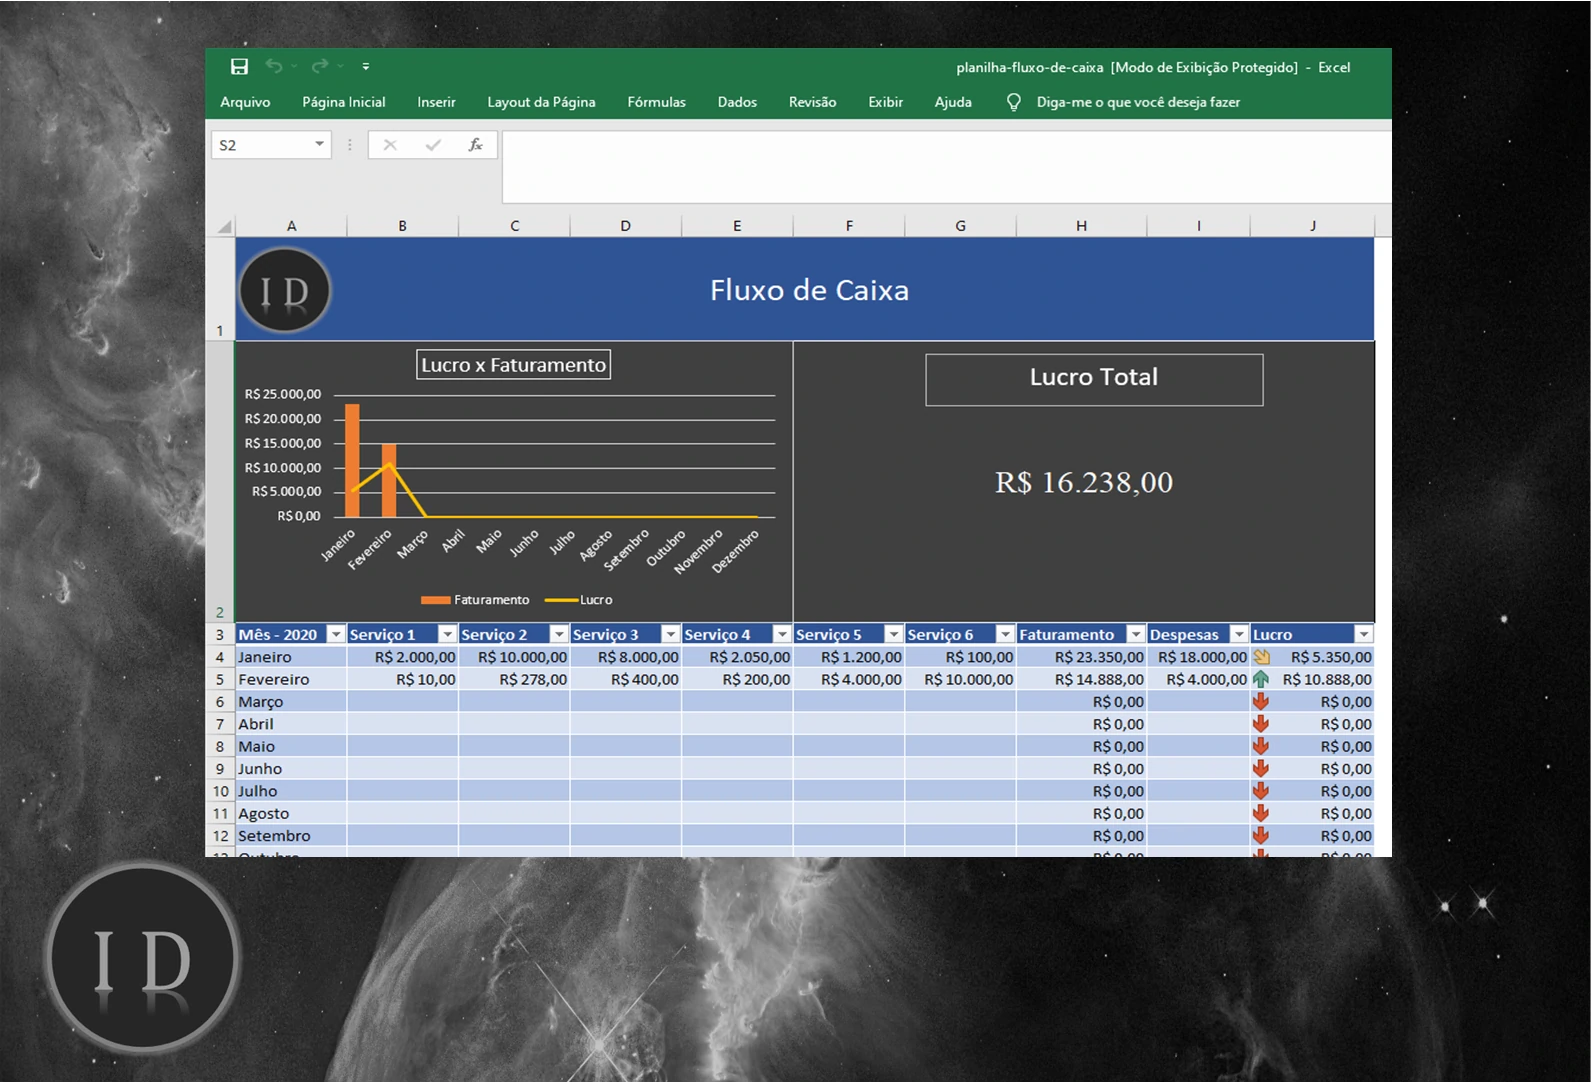The height and width of the screenshot is (1083, 1592).
Task: Switch to the Layout da Página tab
Action: (x=541, y=102)
